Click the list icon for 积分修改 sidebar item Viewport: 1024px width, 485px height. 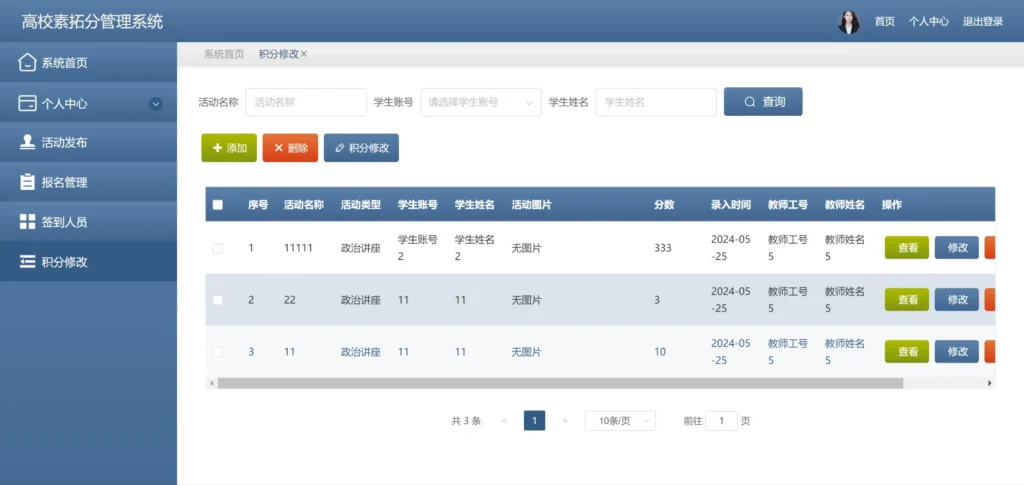click(28, 262)
